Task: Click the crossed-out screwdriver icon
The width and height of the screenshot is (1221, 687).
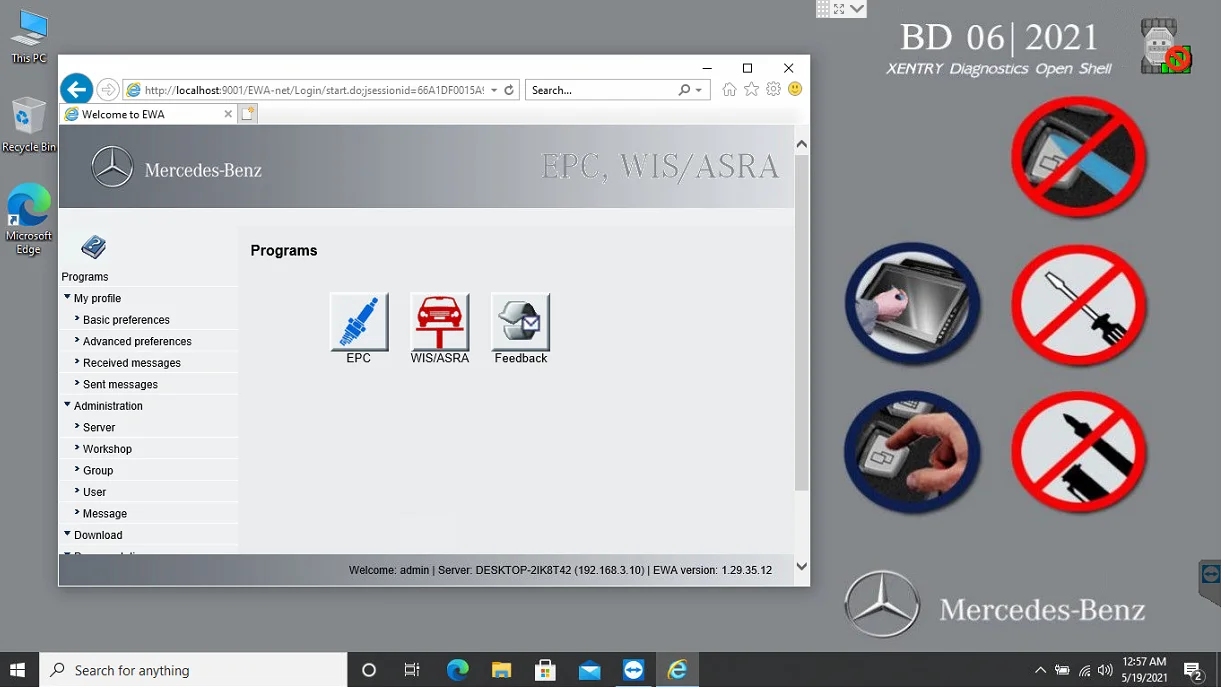Action: click(1078, 304)
